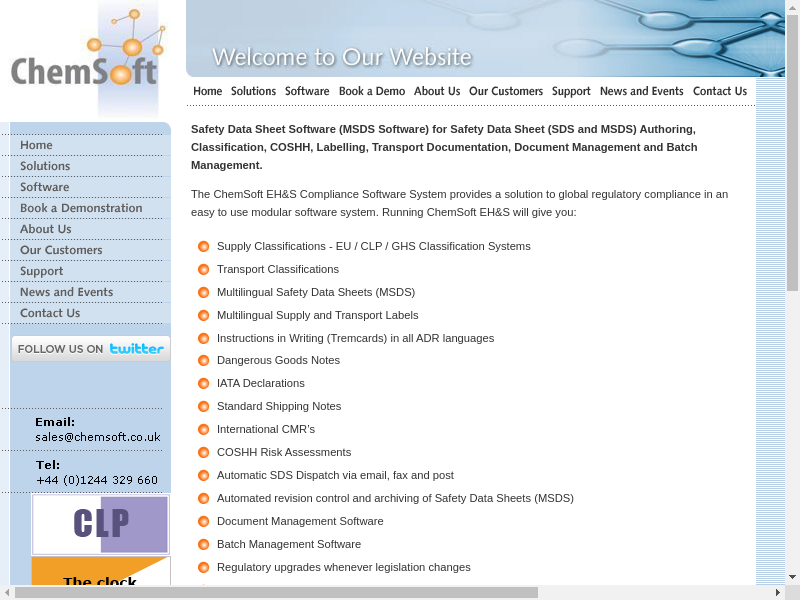Open Contact Us from the top menu

(x=720, y=91)
